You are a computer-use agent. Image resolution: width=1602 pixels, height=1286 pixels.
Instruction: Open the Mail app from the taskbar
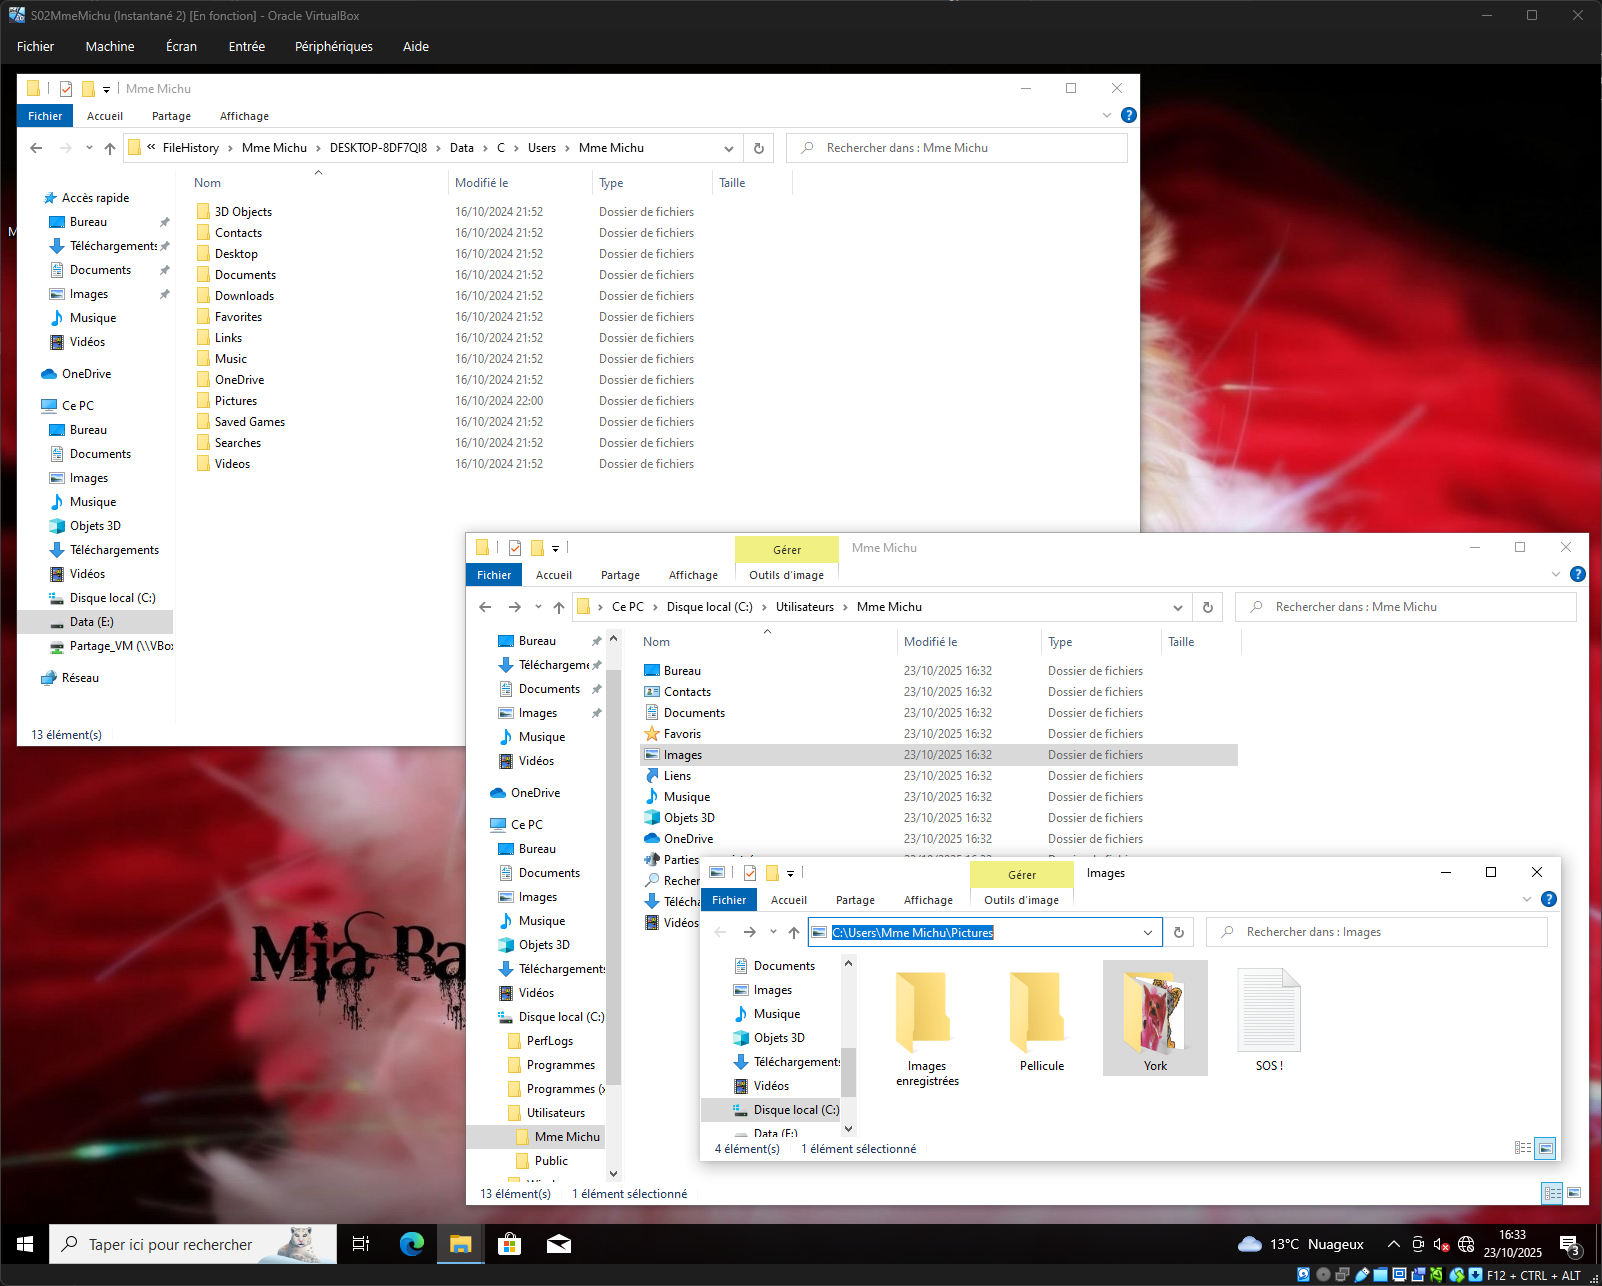pos(558,1244)
